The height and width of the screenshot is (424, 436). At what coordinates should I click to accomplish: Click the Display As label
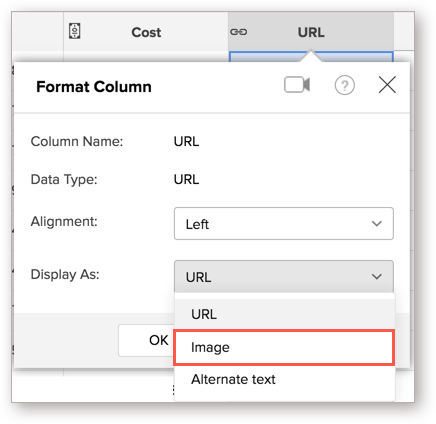tap(65, 275)
